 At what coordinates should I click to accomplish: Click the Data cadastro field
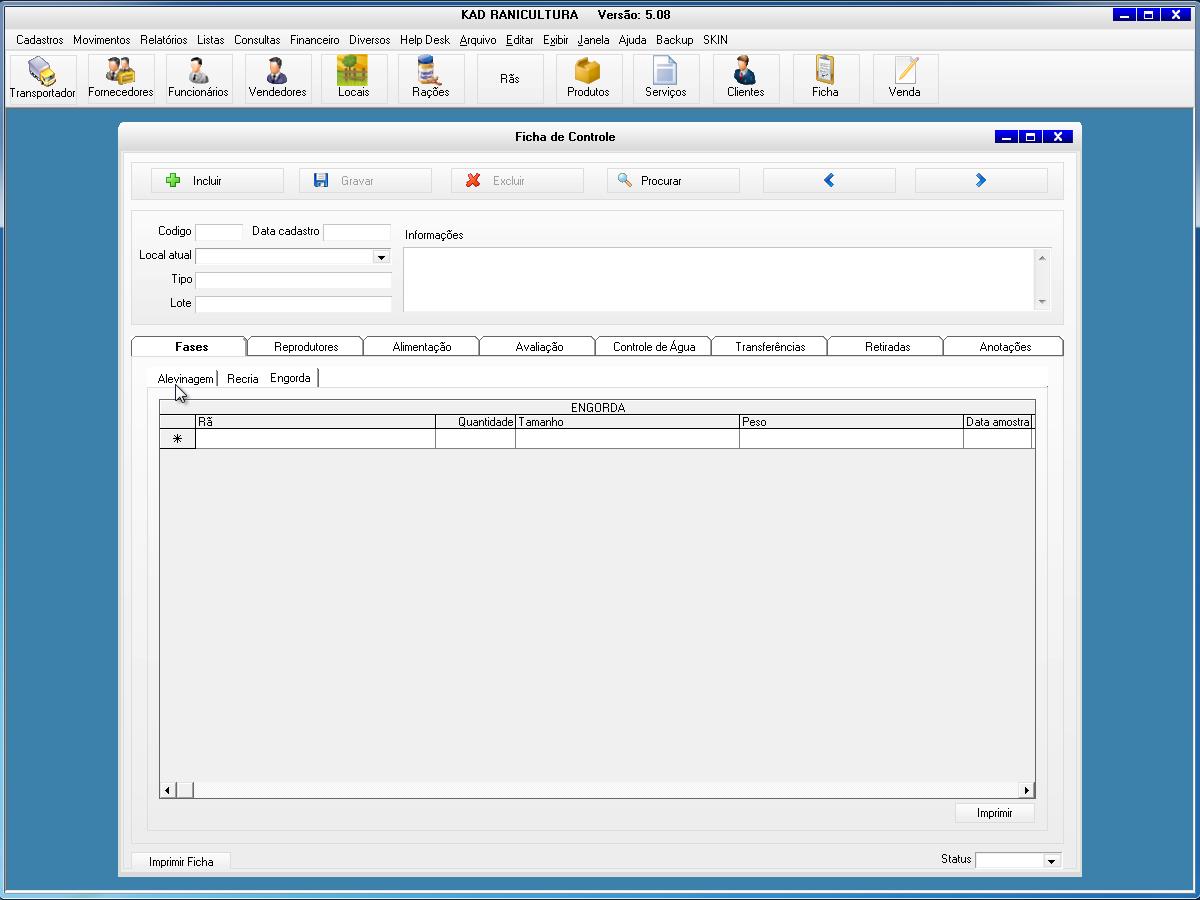[357, 232]
